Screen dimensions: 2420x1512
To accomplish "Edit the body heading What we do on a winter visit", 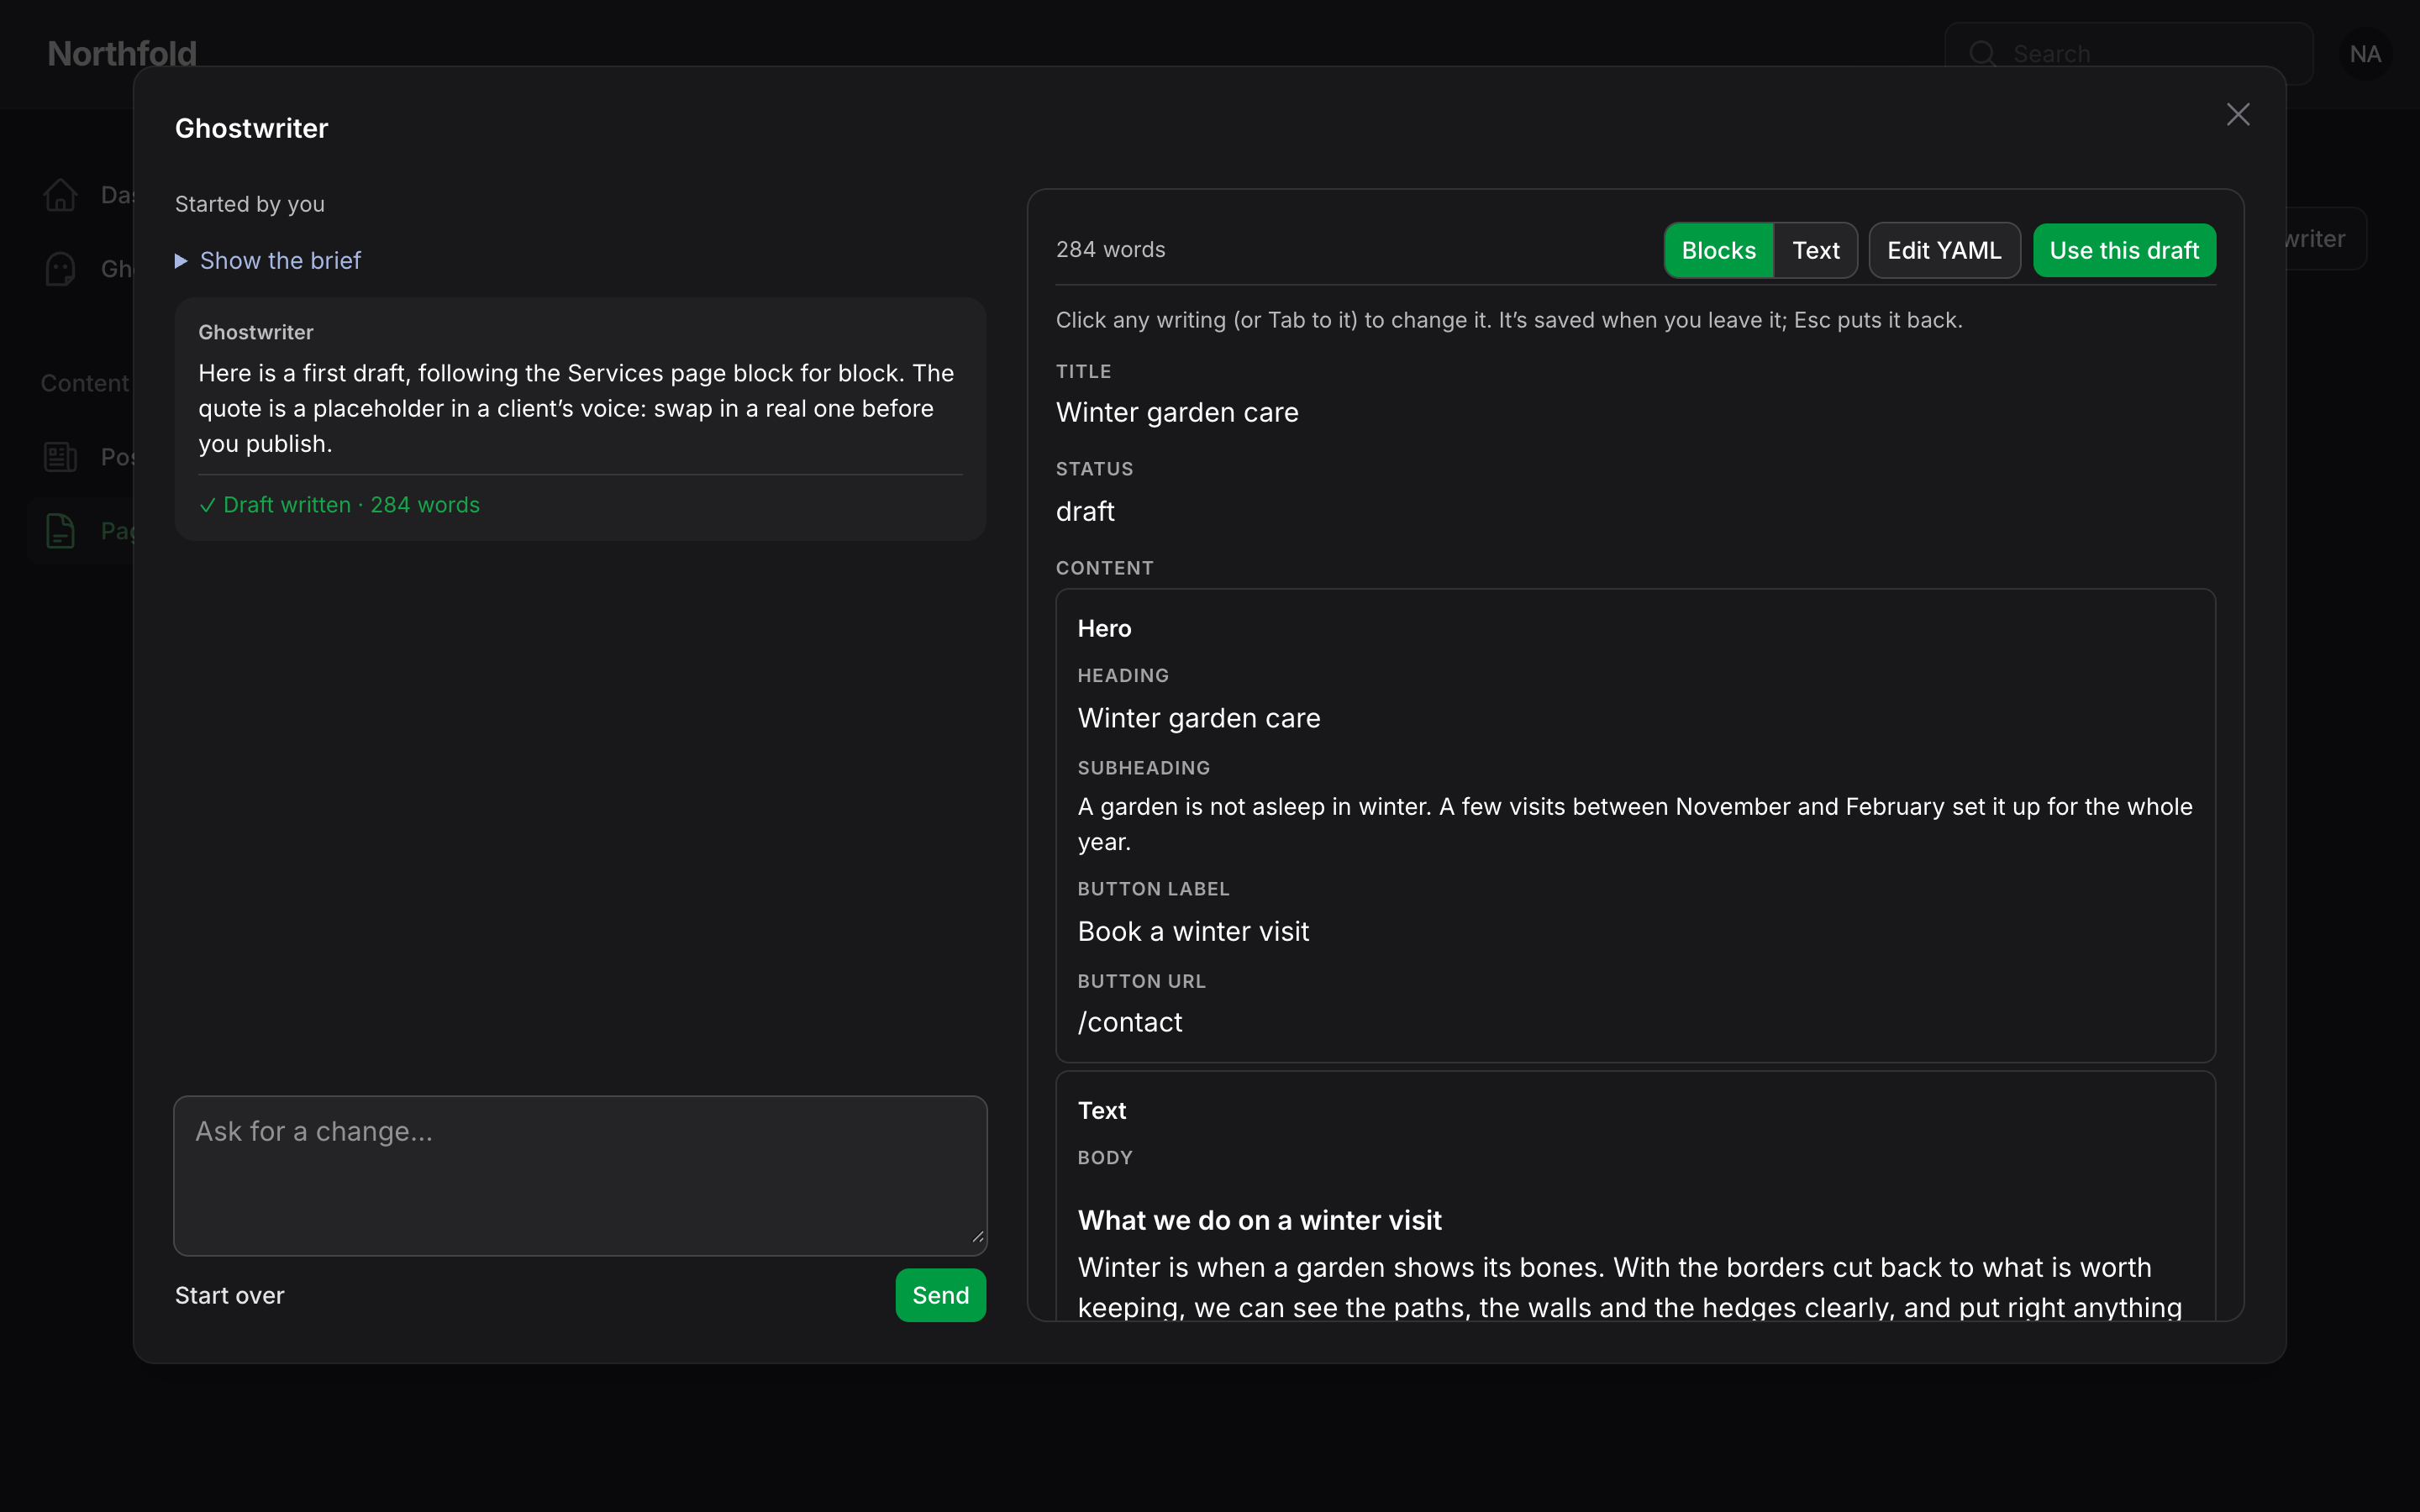I will [1259, 1220].
